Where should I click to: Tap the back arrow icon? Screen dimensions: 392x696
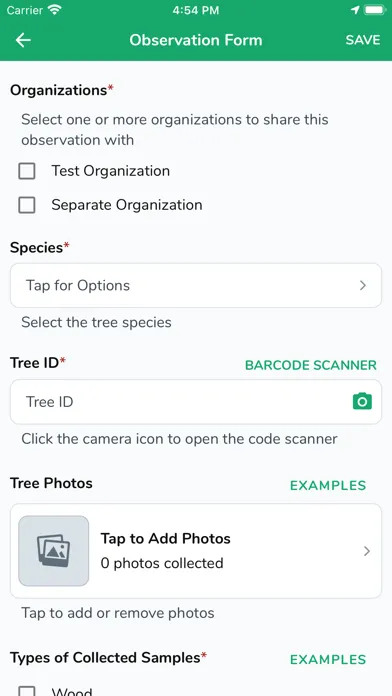[23, 40]
